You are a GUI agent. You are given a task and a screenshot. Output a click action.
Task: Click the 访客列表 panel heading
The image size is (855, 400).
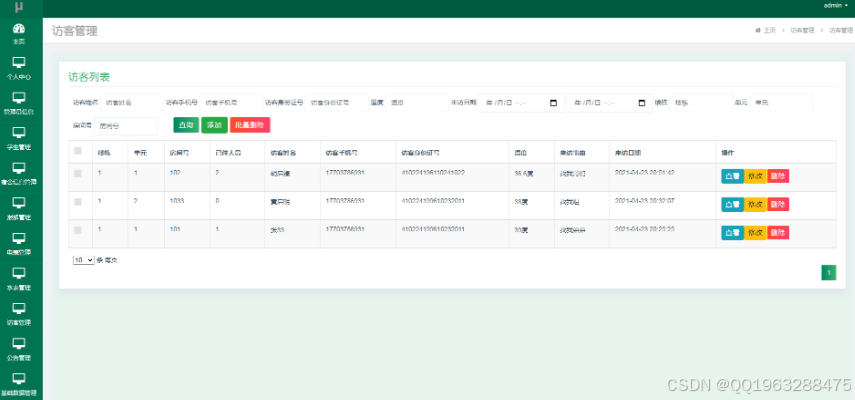point(89,77)
